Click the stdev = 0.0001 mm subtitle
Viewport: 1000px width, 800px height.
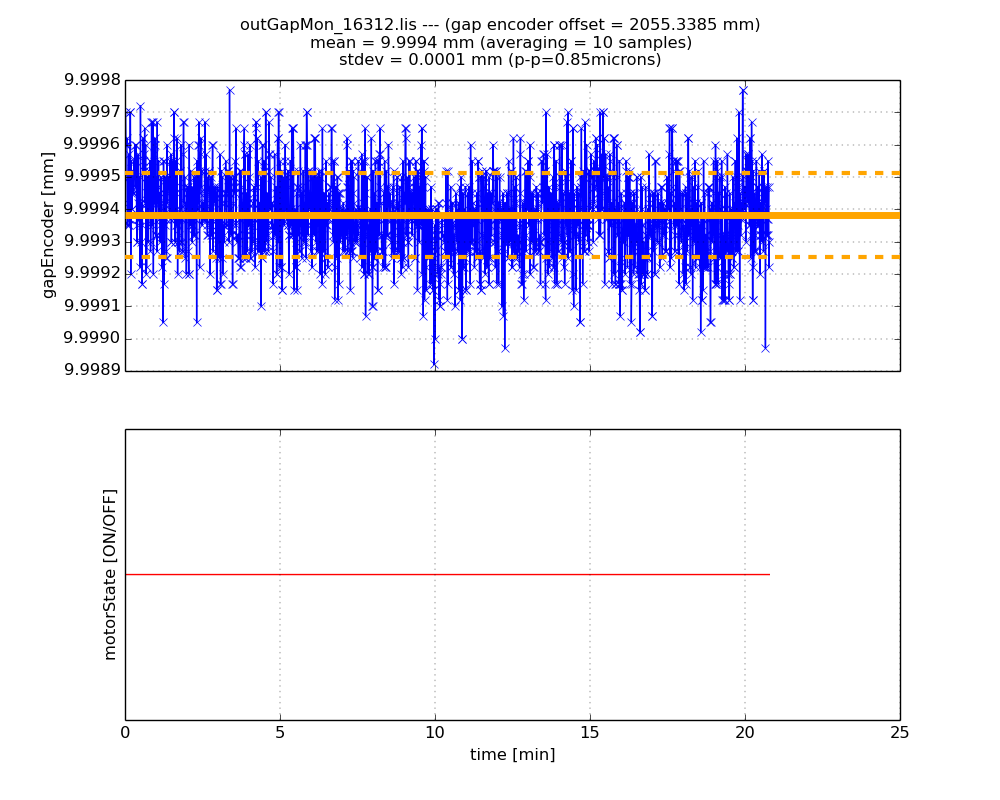500,60
